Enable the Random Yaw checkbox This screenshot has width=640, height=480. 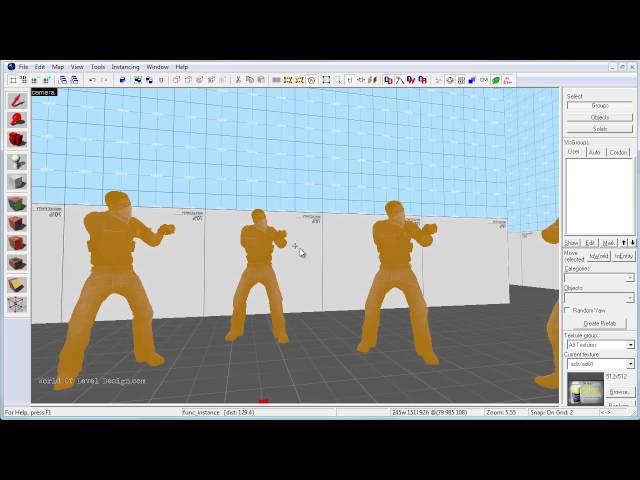[567, 310]
